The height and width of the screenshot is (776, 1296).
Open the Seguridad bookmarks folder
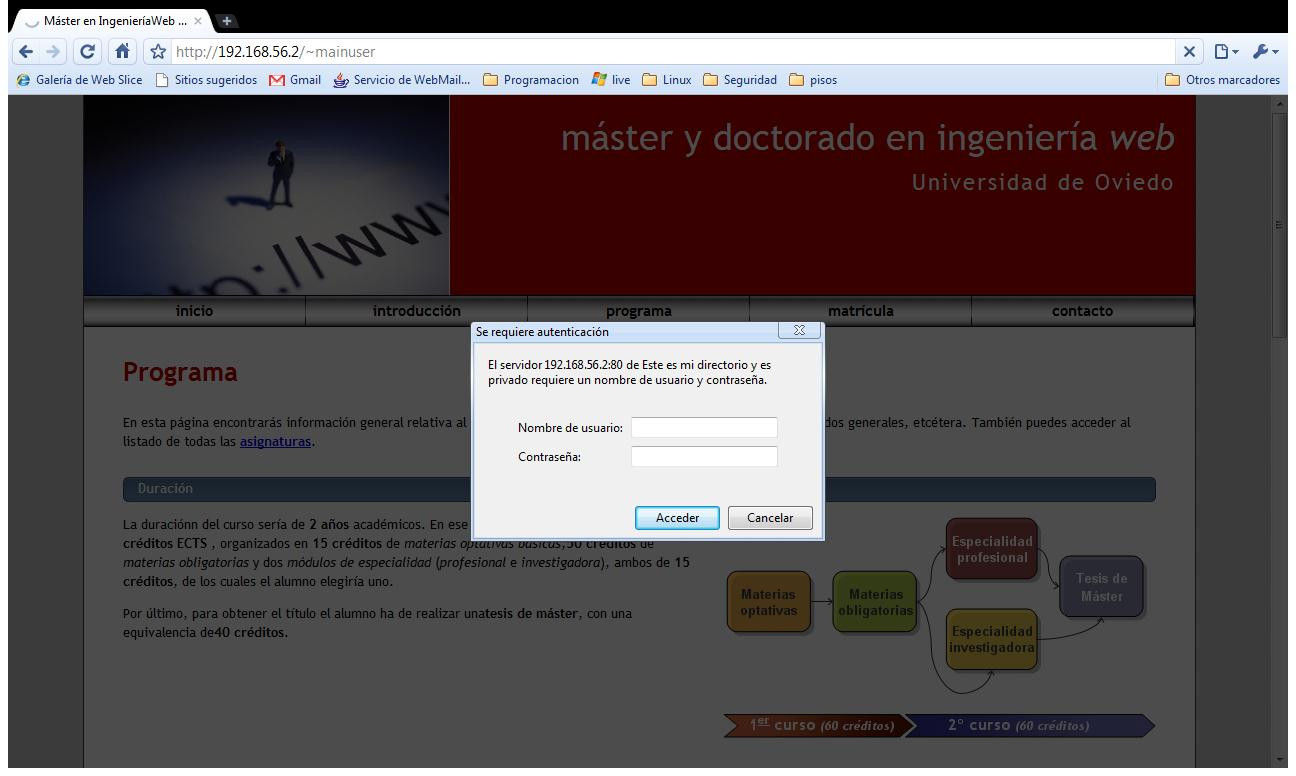tap(740, 80)
